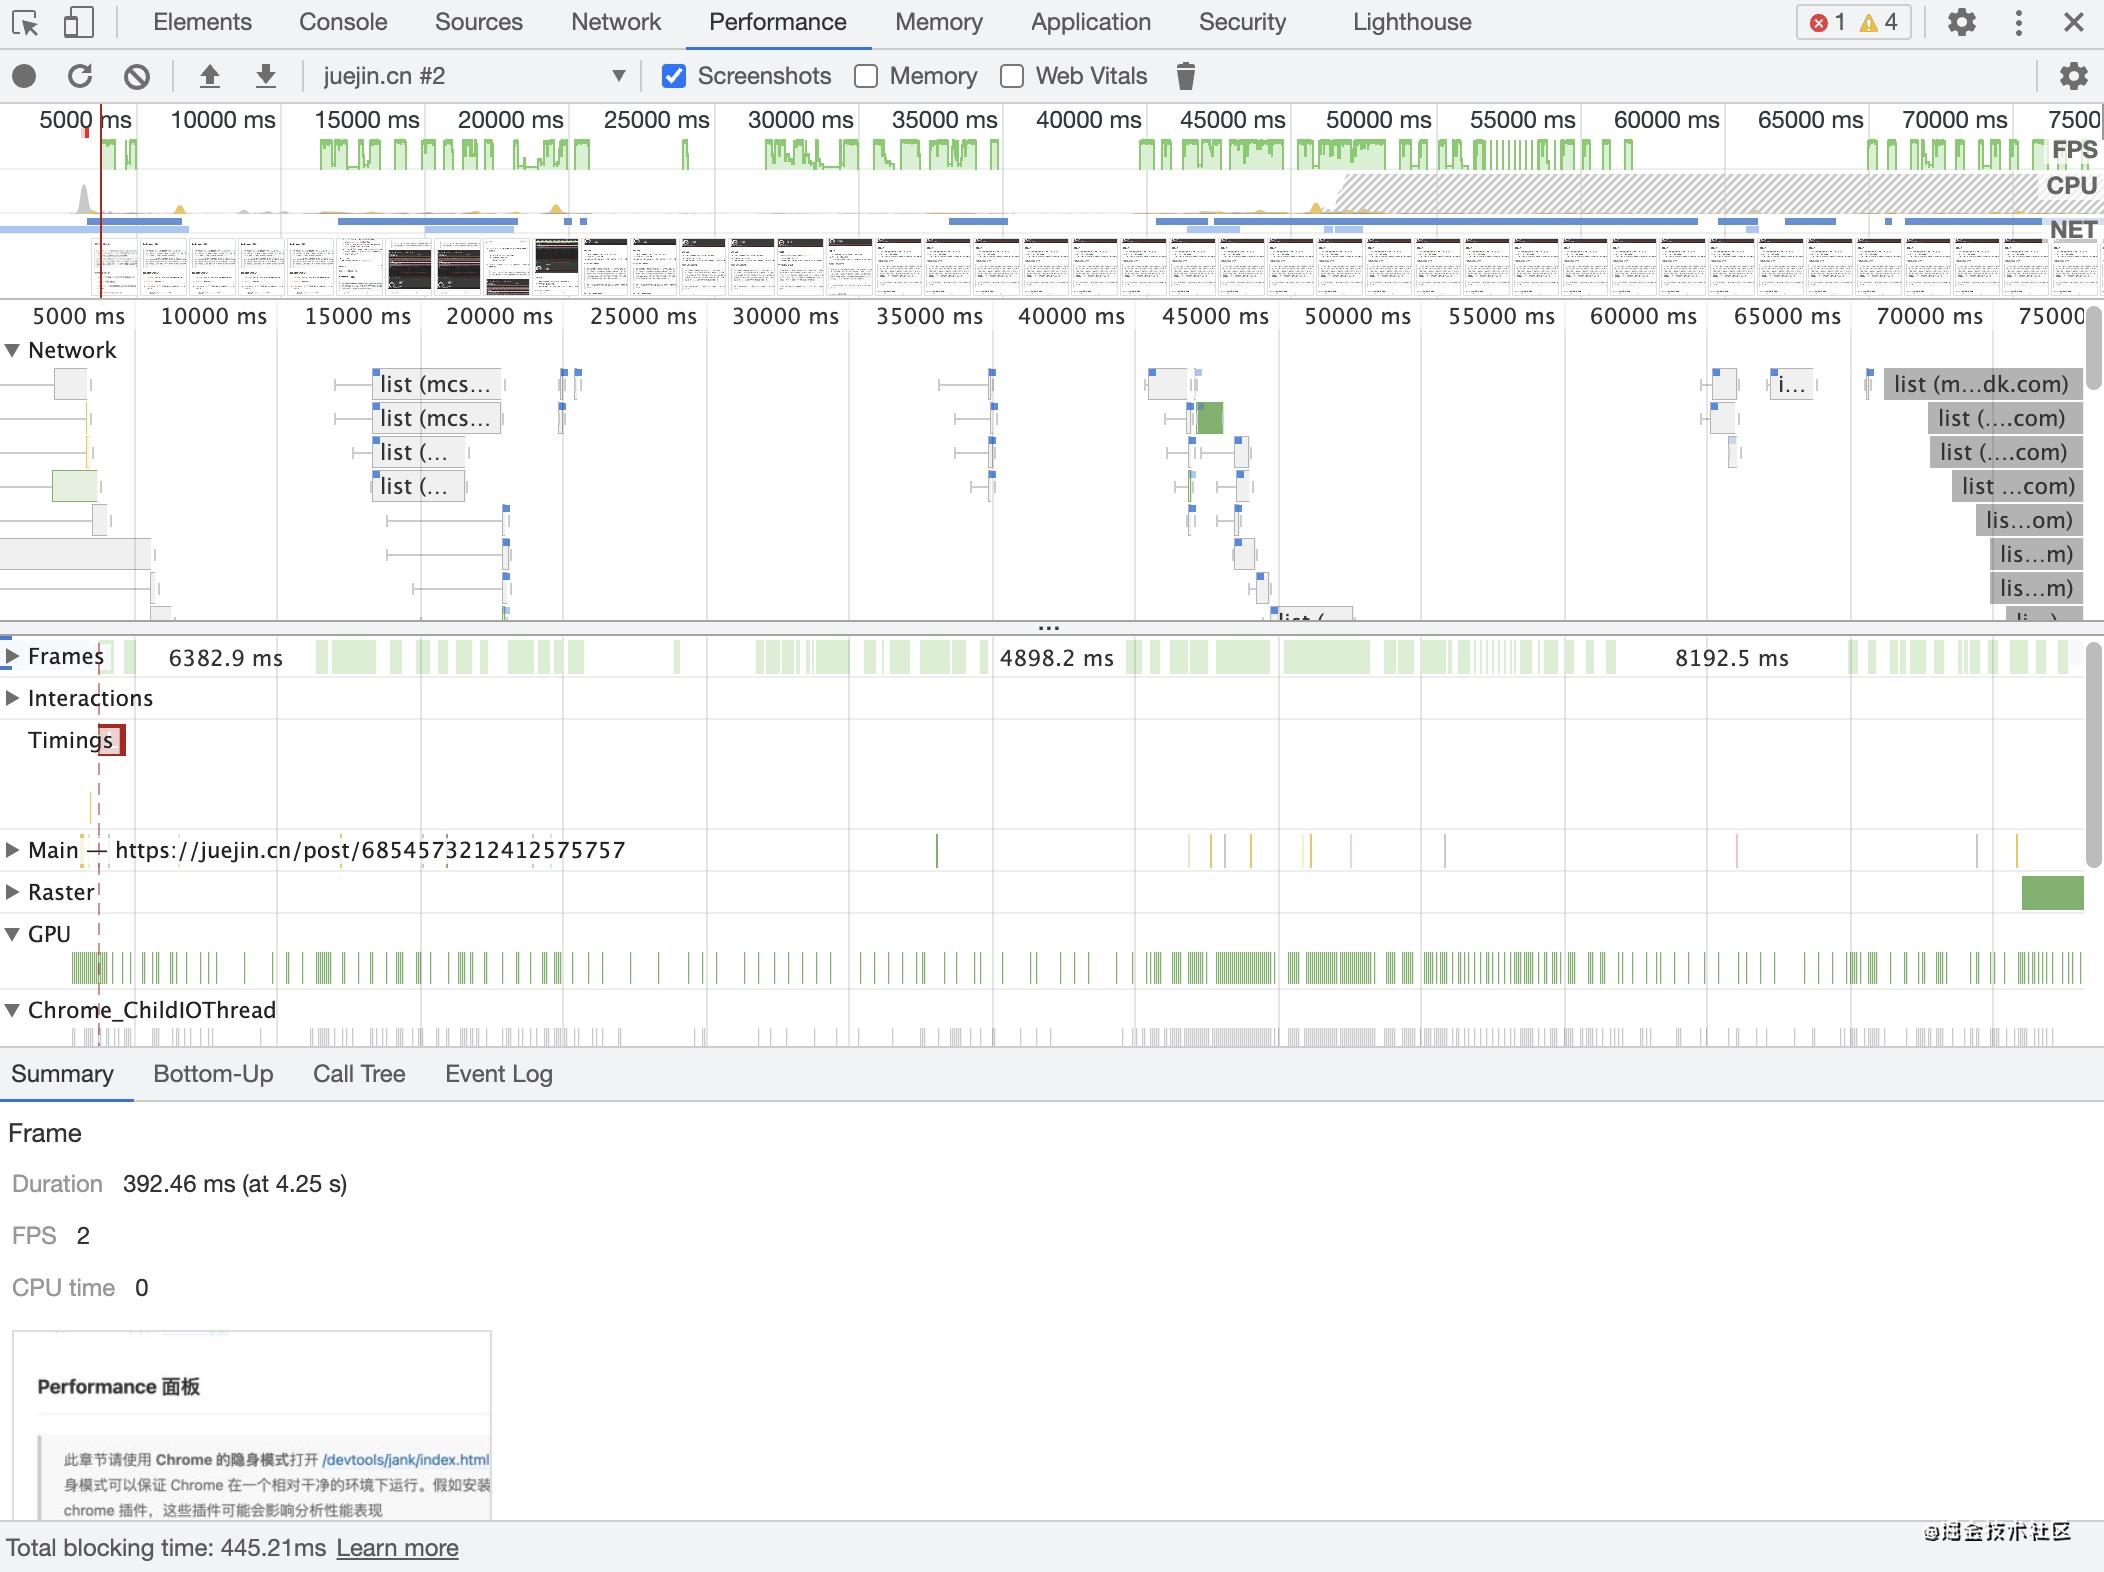The image size is (2104, 1572).
Task: Expand the Frames track
Action: pos(12,656)
